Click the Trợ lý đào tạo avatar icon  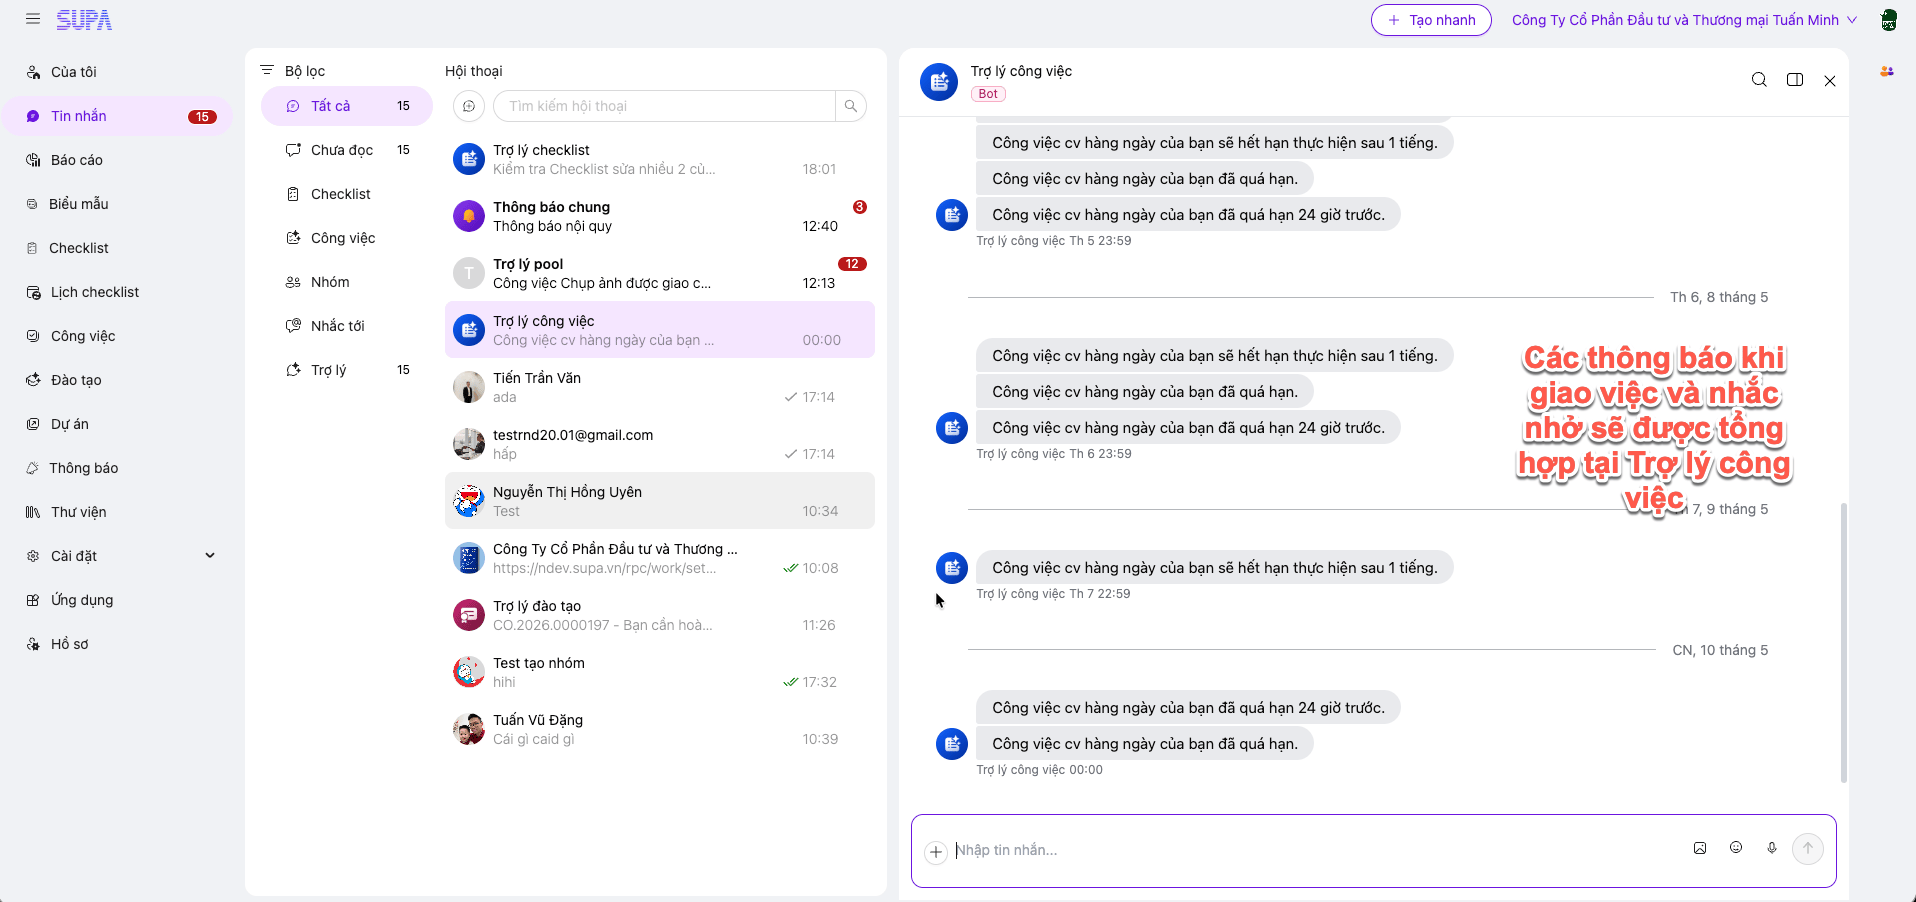click(469, 615)
